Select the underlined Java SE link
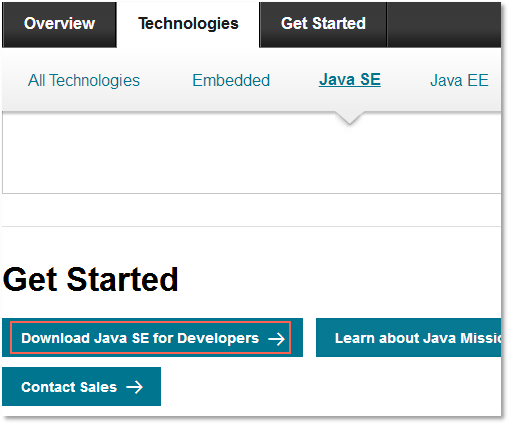509x424 pixels. pos(350,80)
